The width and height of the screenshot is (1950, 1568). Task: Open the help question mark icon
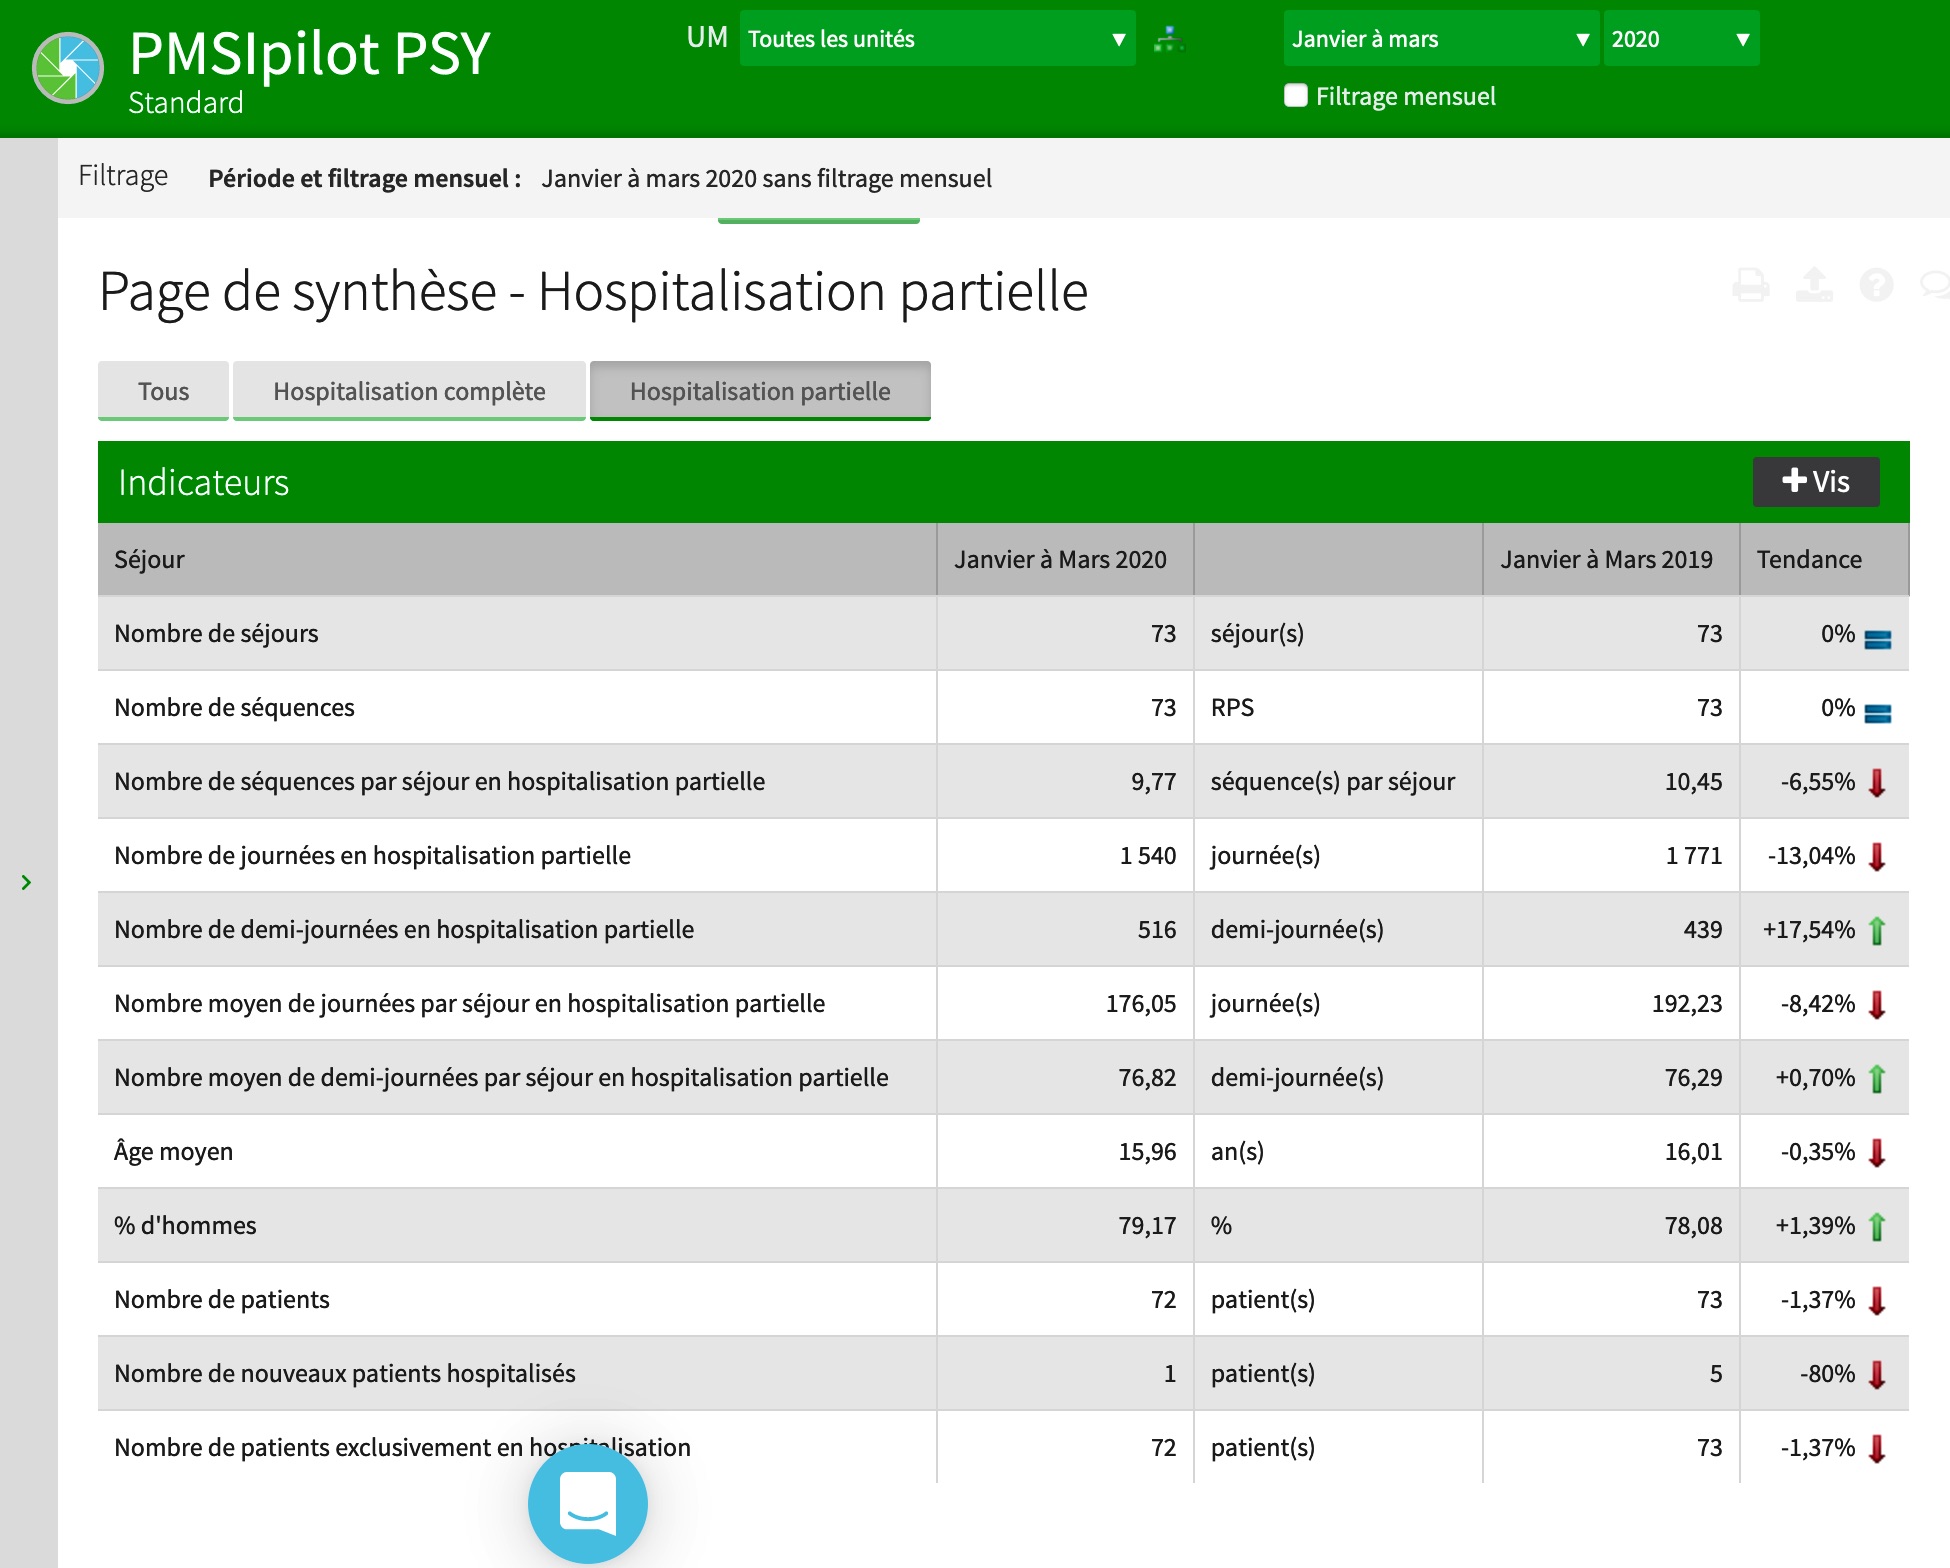(x=1876, y=285)
